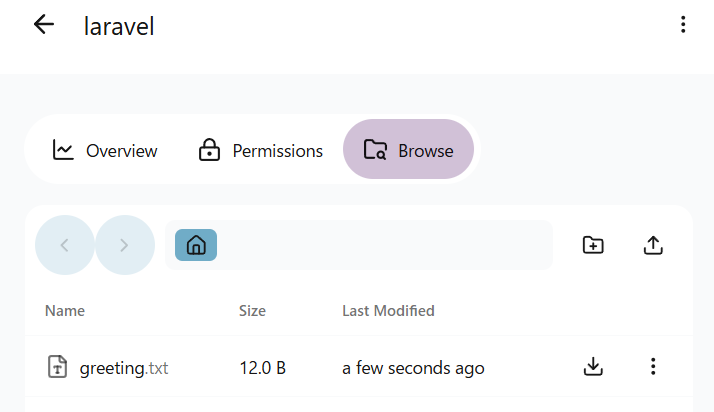Viewport: 714px width, 412px height.
Task: Switch to the Overview tab
Action: pyautogui.click(x=105, y=151)
